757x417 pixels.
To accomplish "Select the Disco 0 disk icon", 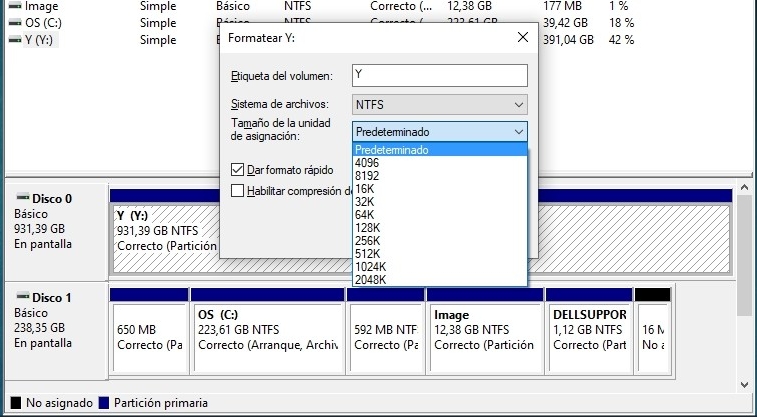I will click(22, 198).
